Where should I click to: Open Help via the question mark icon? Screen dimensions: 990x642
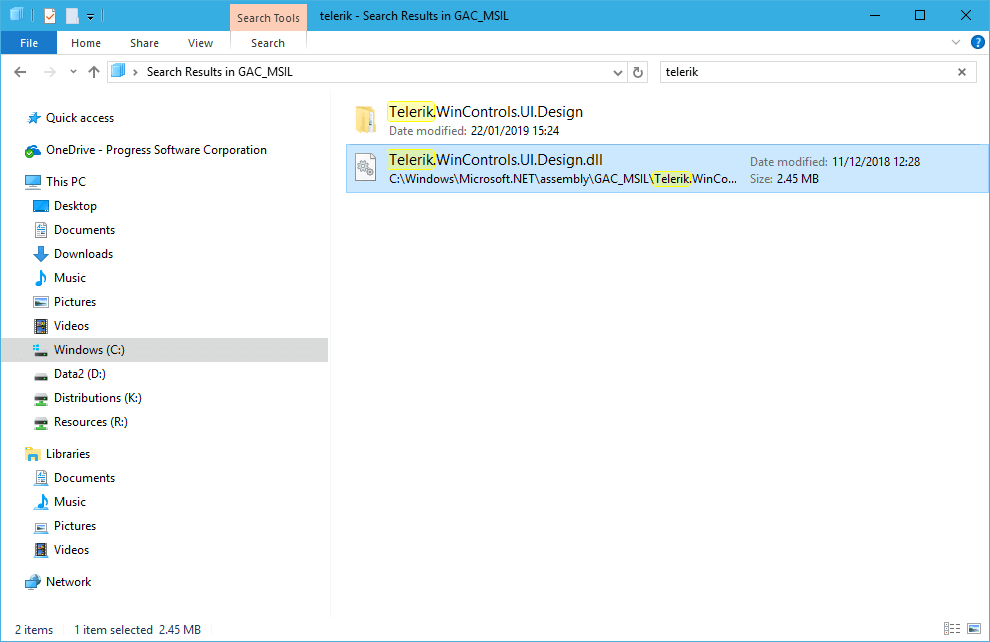pyautogui.click(x=977, y=42)
